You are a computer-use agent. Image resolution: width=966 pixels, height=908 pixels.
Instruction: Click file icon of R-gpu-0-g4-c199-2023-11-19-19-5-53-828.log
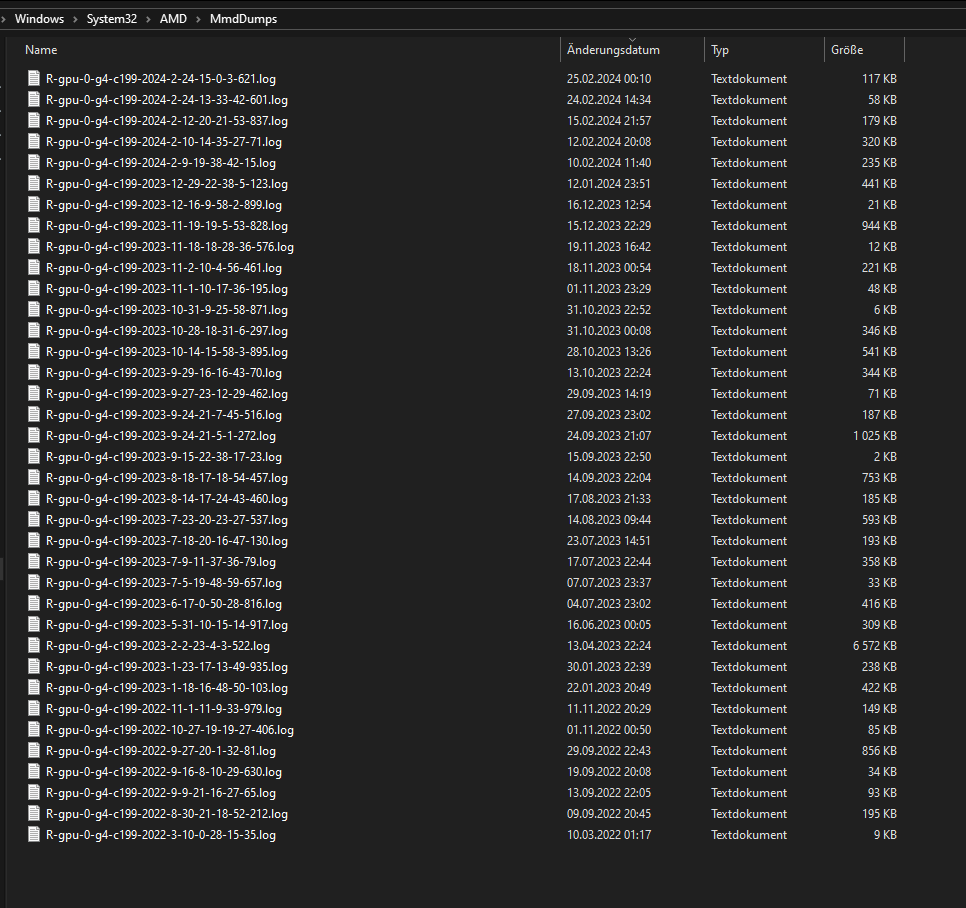34,225
